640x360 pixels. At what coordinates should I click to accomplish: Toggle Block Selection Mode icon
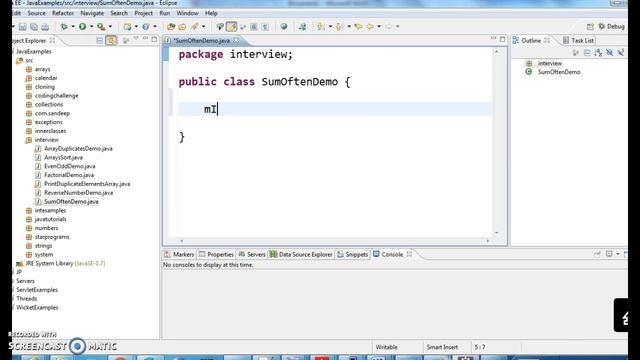[254, 27]
